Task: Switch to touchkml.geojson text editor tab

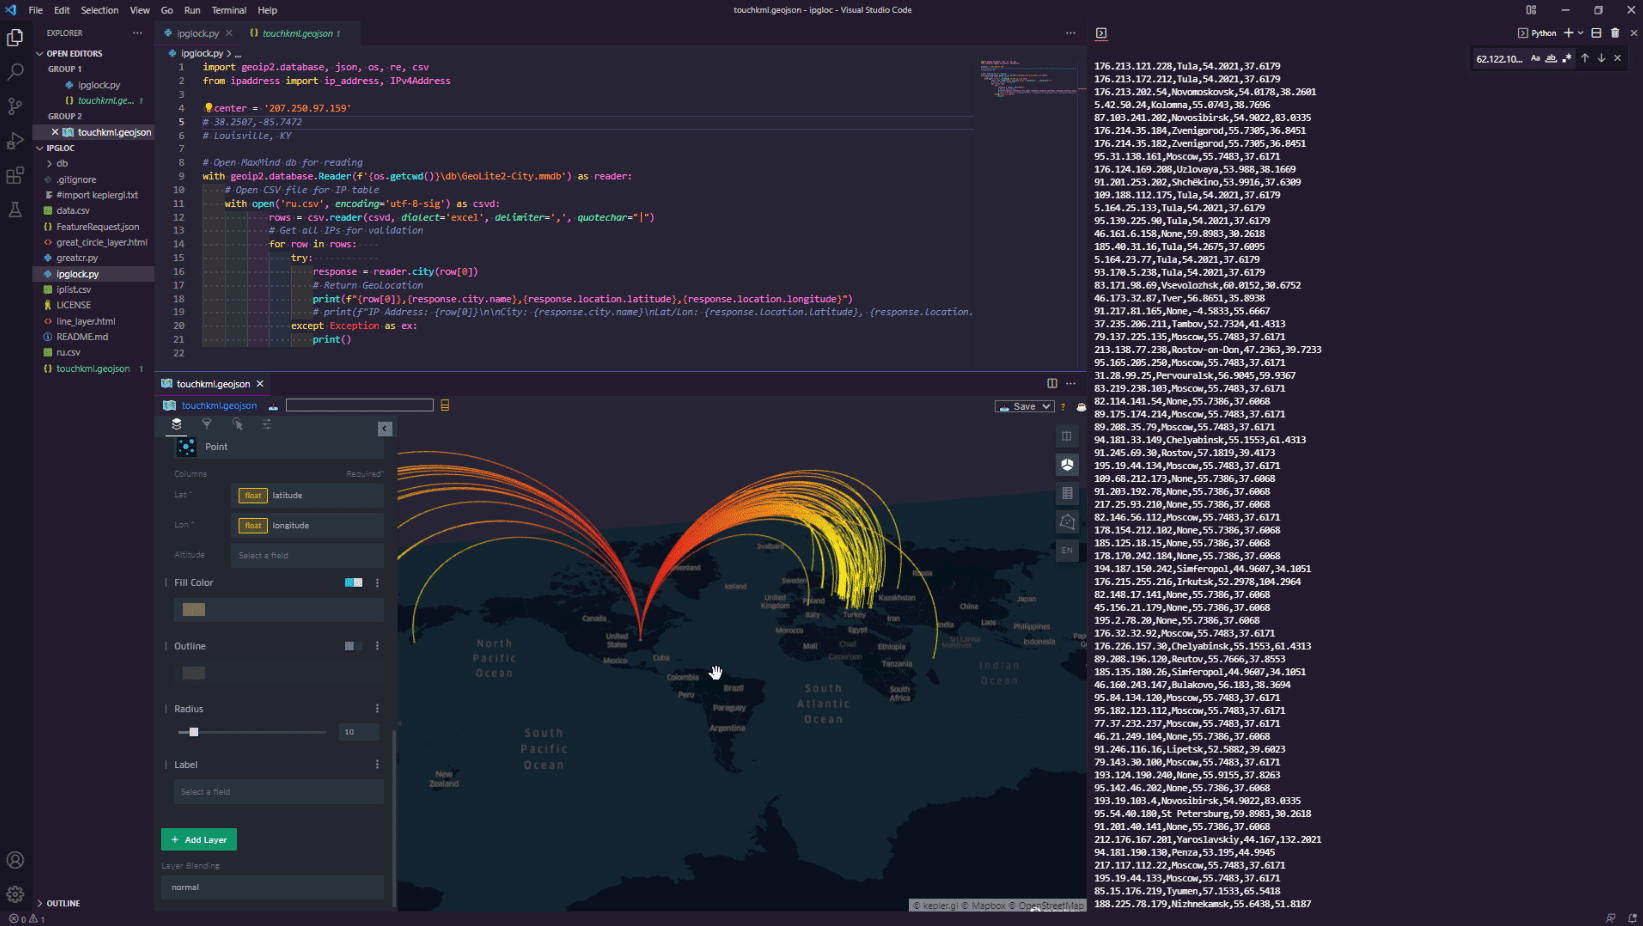Action: click(297, 33)
